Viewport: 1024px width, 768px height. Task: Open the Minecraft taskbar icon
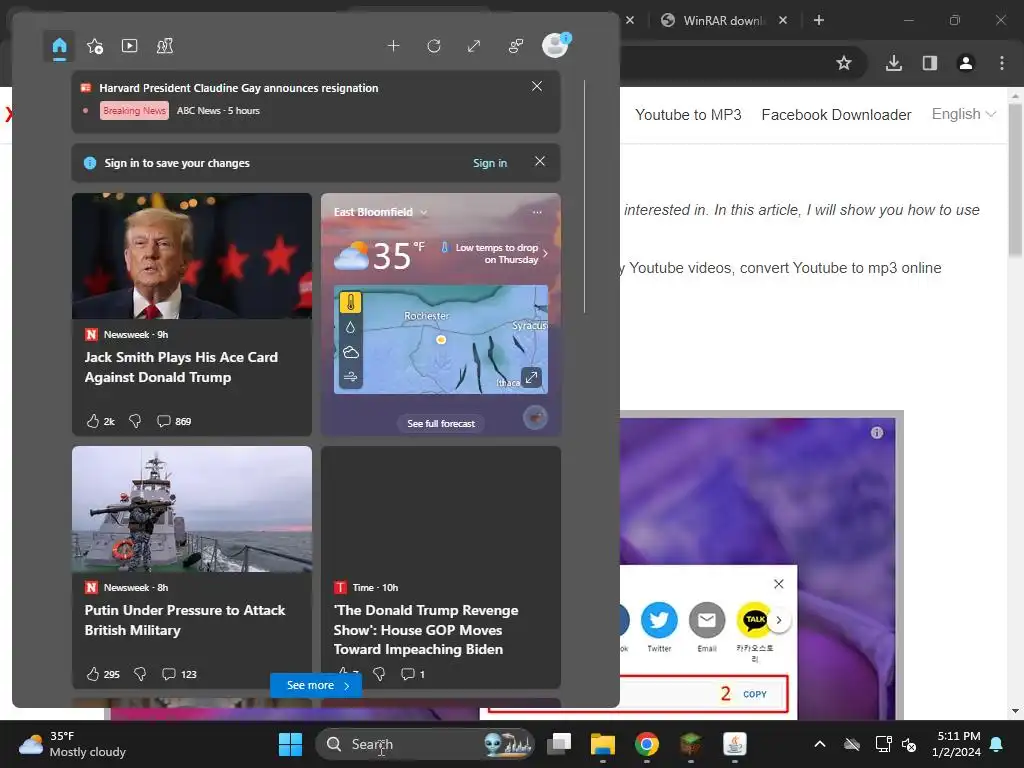tap(690, 744)
